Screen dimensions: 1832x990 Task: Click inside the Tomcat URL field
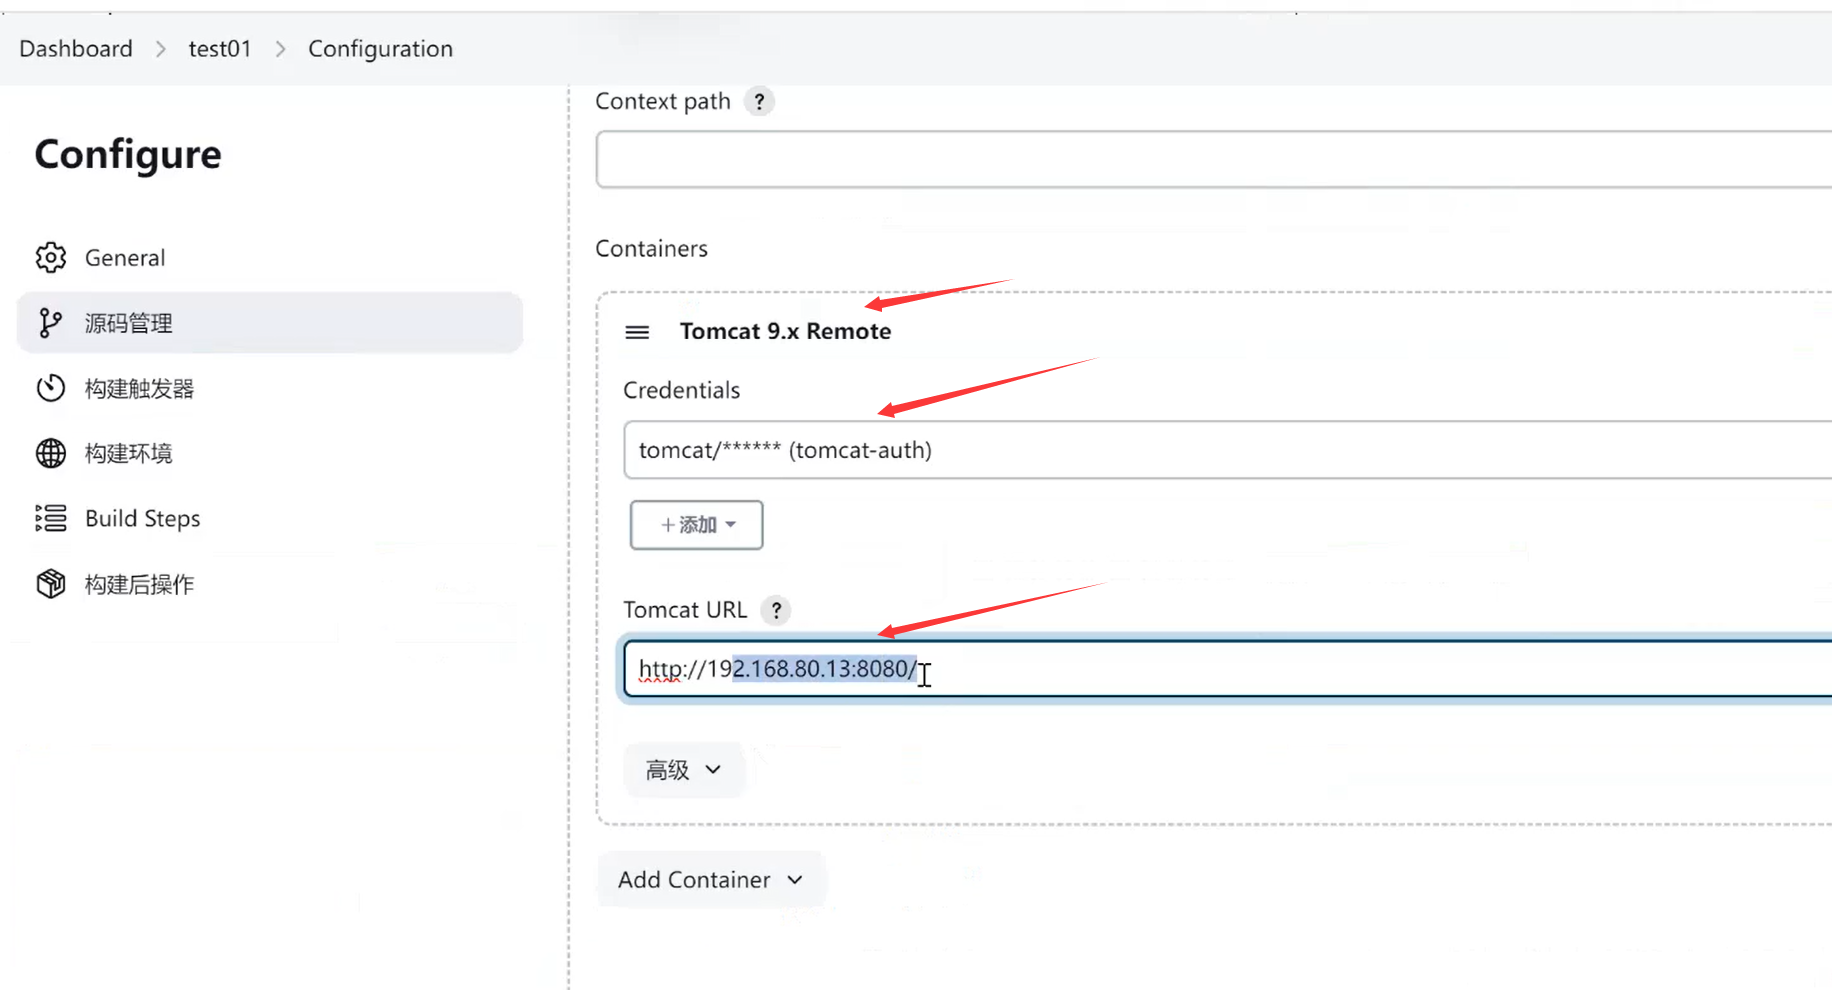[1300, 669]
